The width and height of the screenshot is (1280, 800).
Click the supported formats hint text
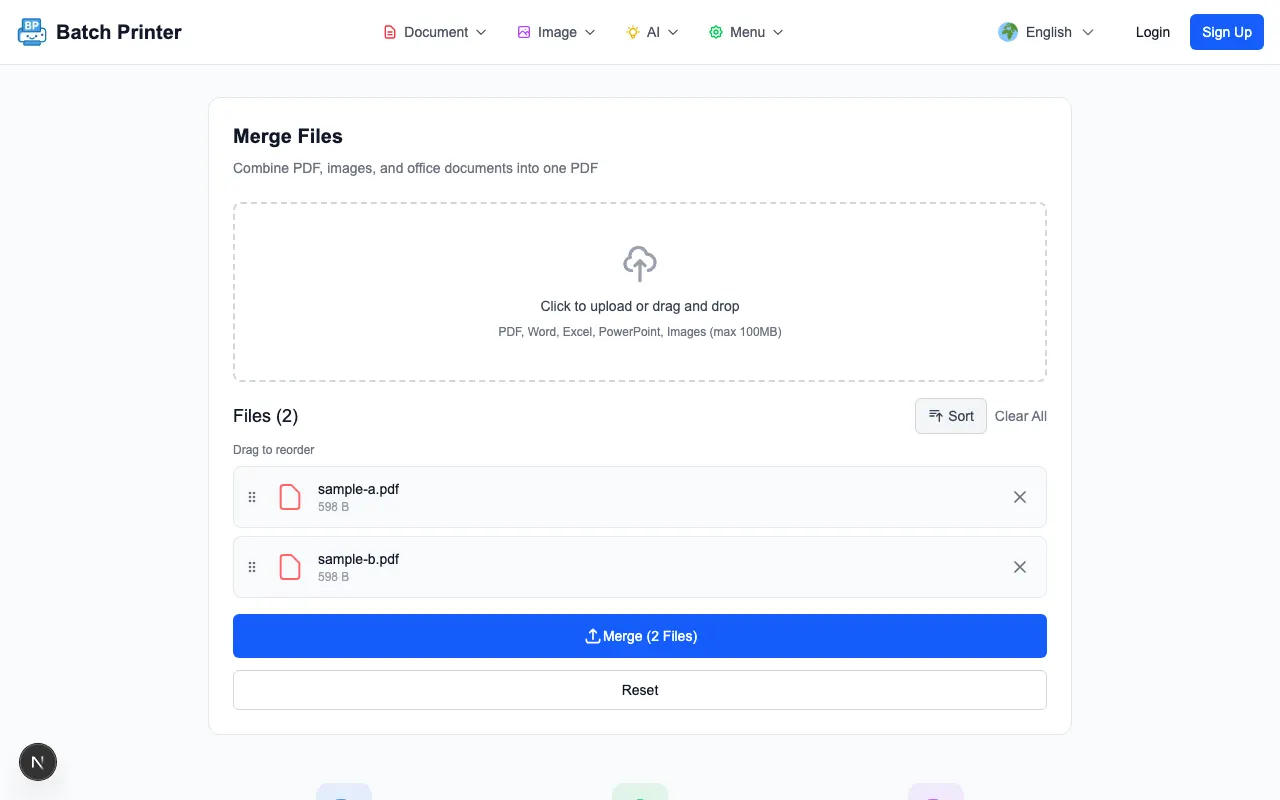click(640, 332)
